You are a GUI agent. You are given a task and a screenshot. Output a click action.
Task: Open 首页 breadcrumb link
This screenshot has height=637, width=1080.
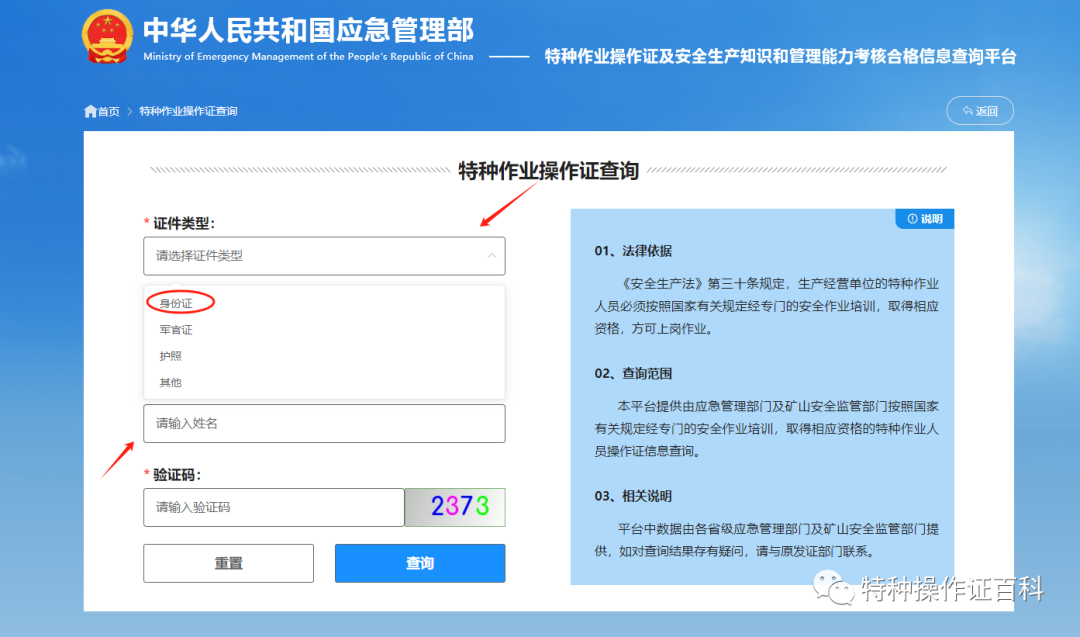click(108, 111)
